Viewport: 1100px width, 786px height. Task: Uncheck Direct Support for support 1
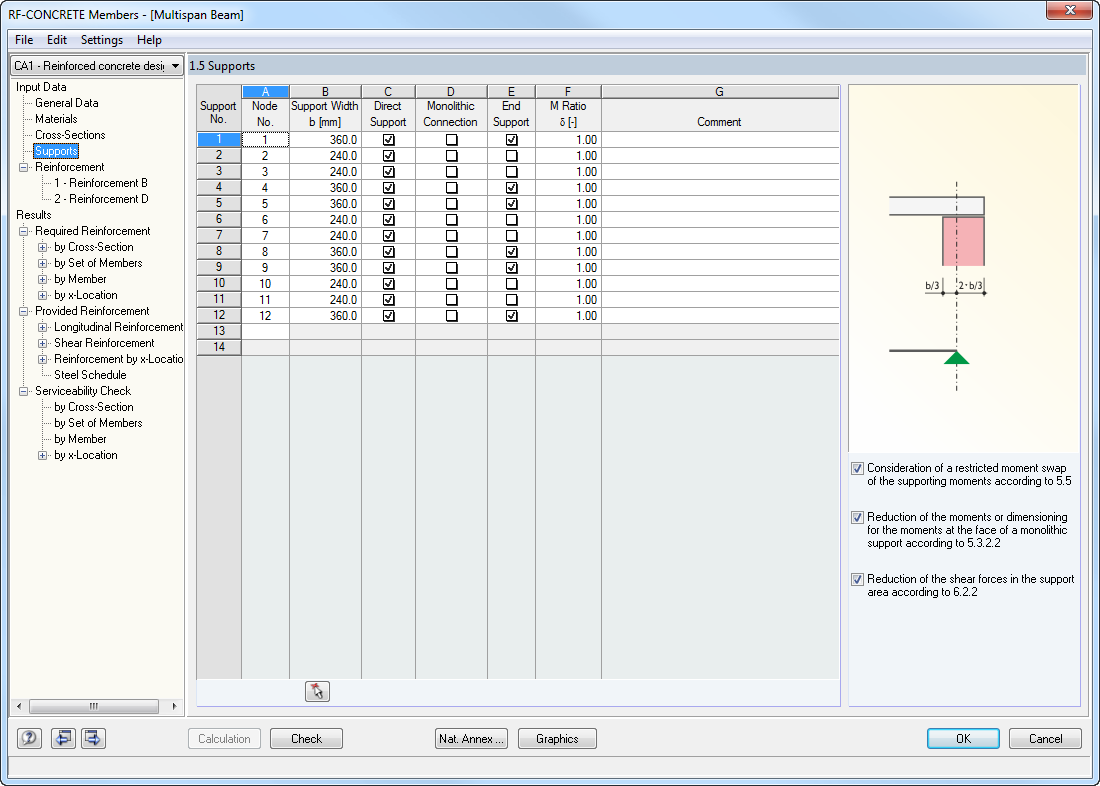pos(388,140)
